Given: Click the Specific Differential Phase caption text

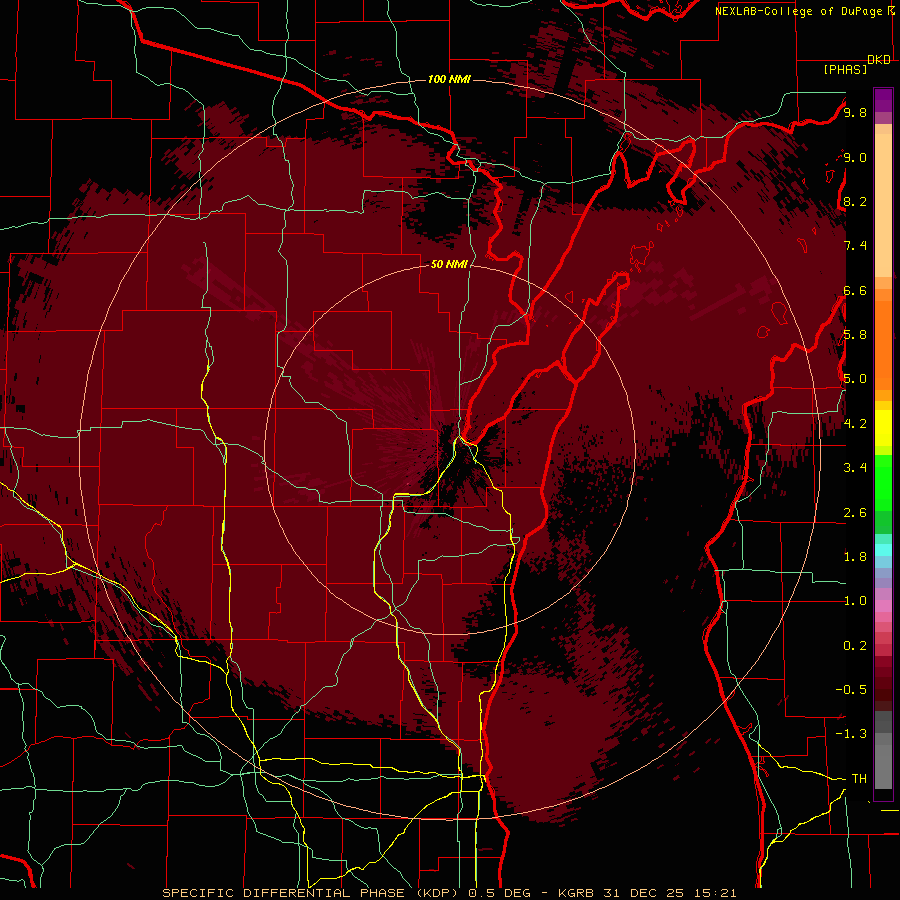Looking at the screenshot, I should pyautogui.click(x=449, y=893).
